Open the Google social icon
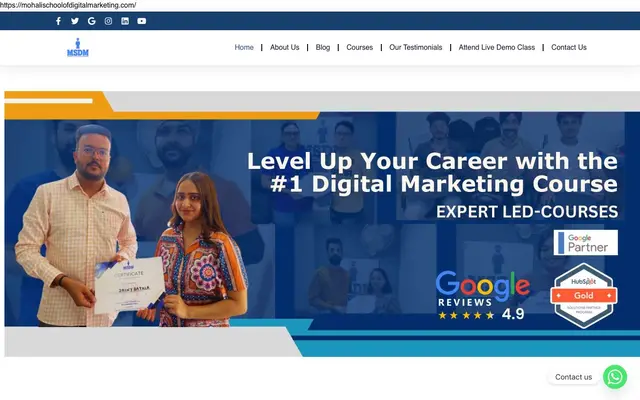640x400 pixels. click(x=91, y=21)
